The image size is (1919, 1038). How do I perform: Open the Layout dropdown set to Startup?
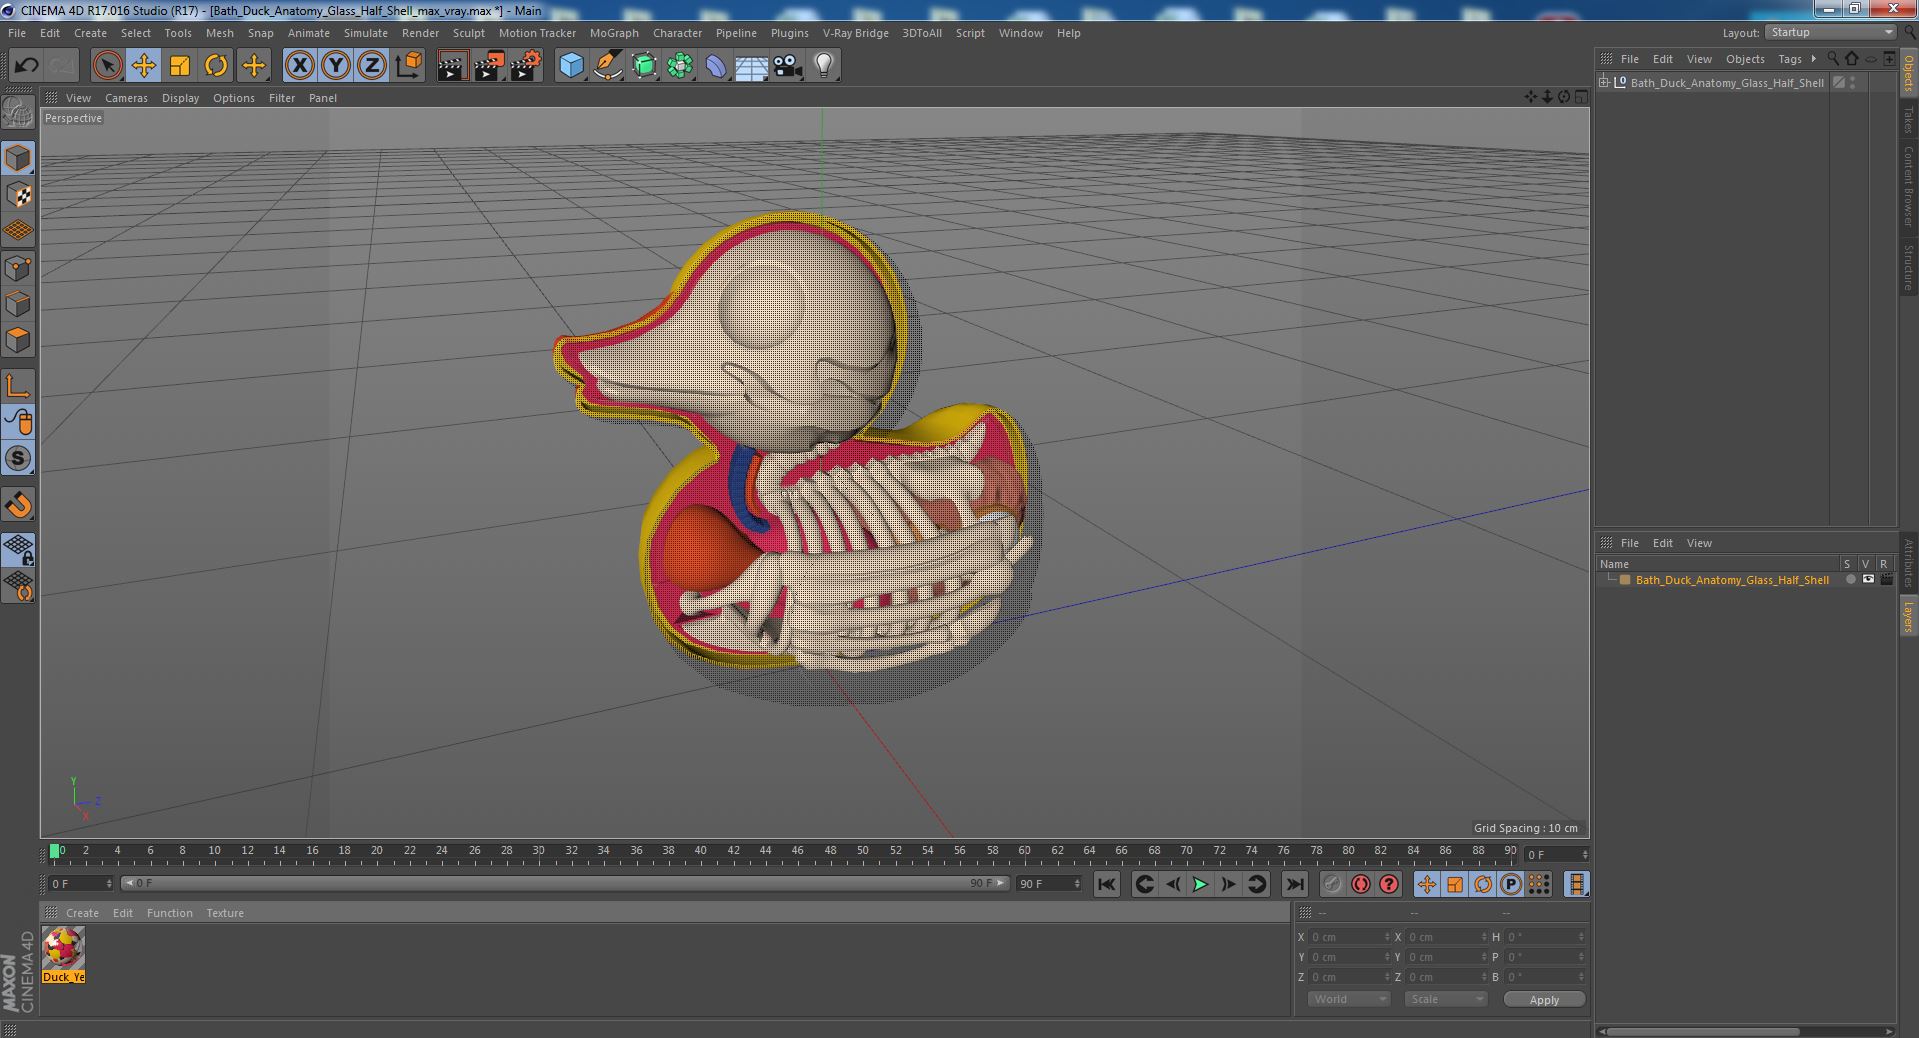tap(1830, 33)
